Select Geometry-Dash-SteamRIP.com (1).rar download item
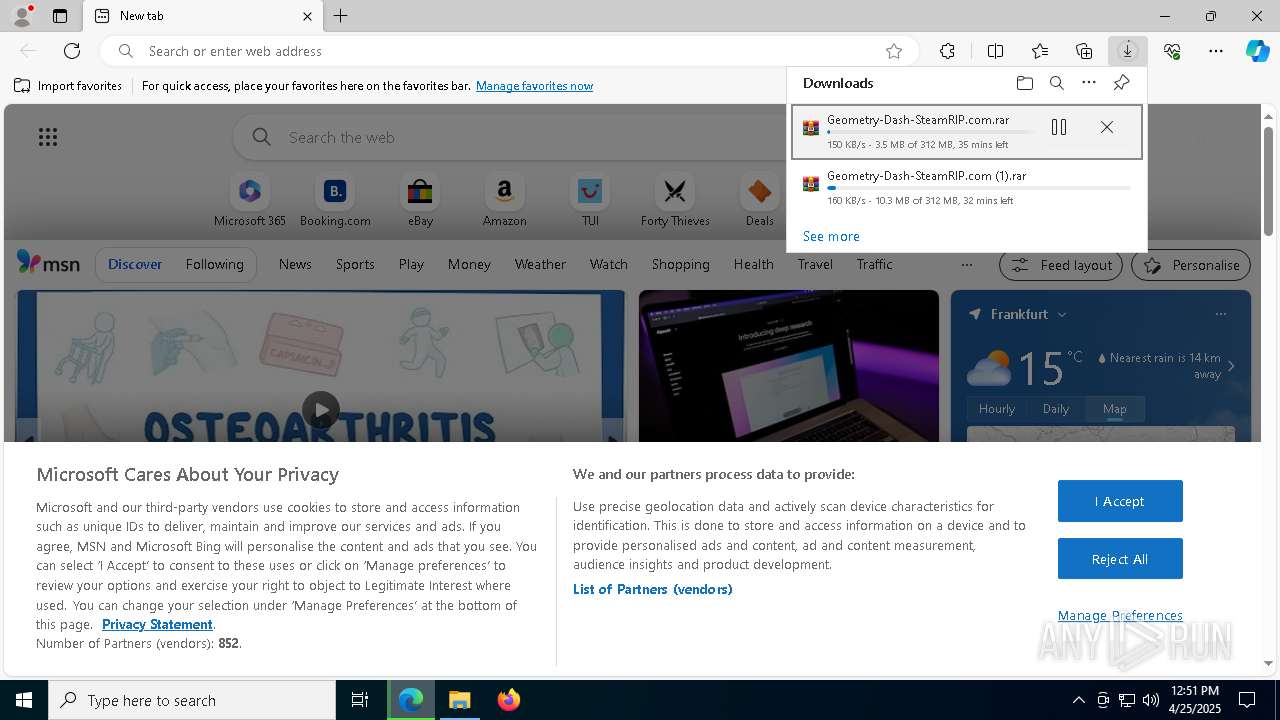The image size is (1280, 720). pos(966,187)
